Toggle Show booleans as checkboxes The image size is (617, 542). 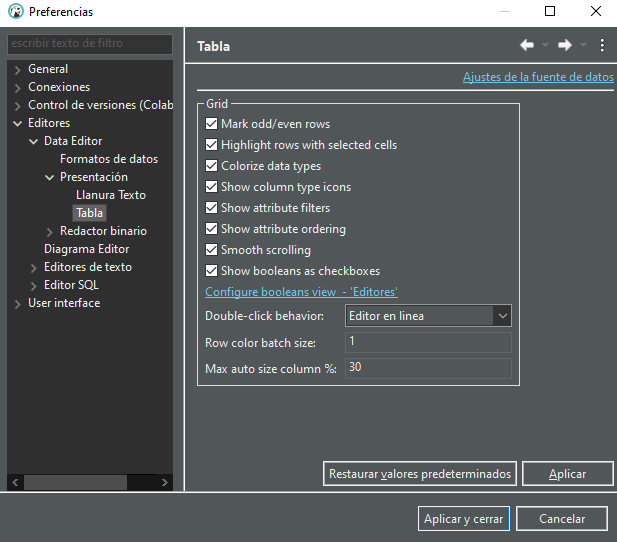pos(211,271)
